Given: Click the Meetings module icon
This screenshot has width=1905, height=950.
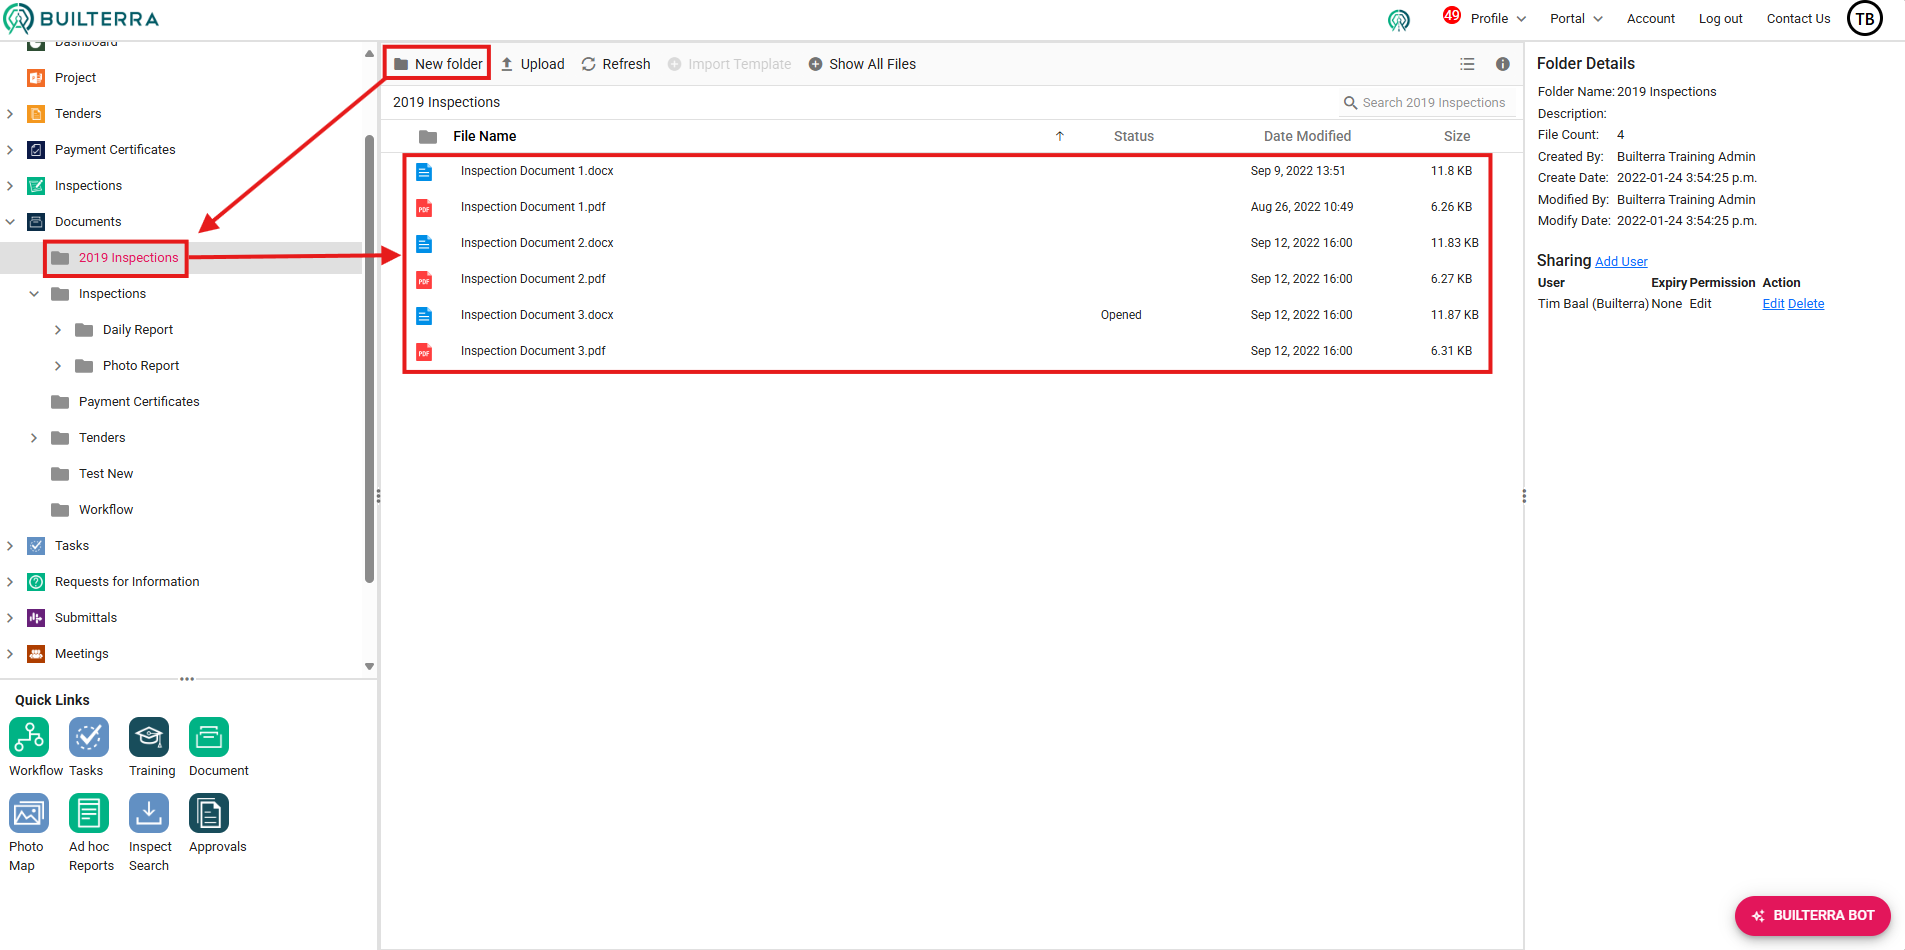Looking at the screenshot, I should pyautogui.click(x=36, y=654).
